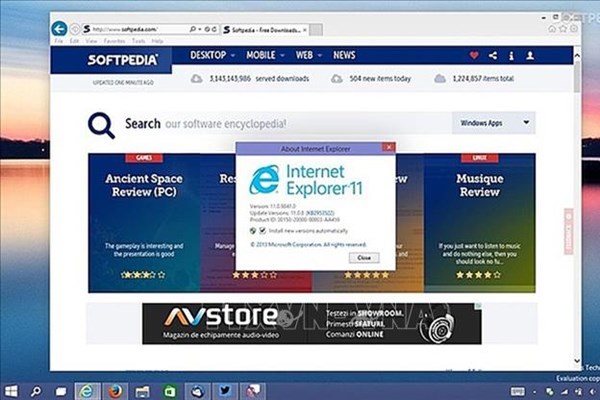Viewport: 600px width, 400px height.
Task: Click the "504 new items today" text
Action: point(380,78)
